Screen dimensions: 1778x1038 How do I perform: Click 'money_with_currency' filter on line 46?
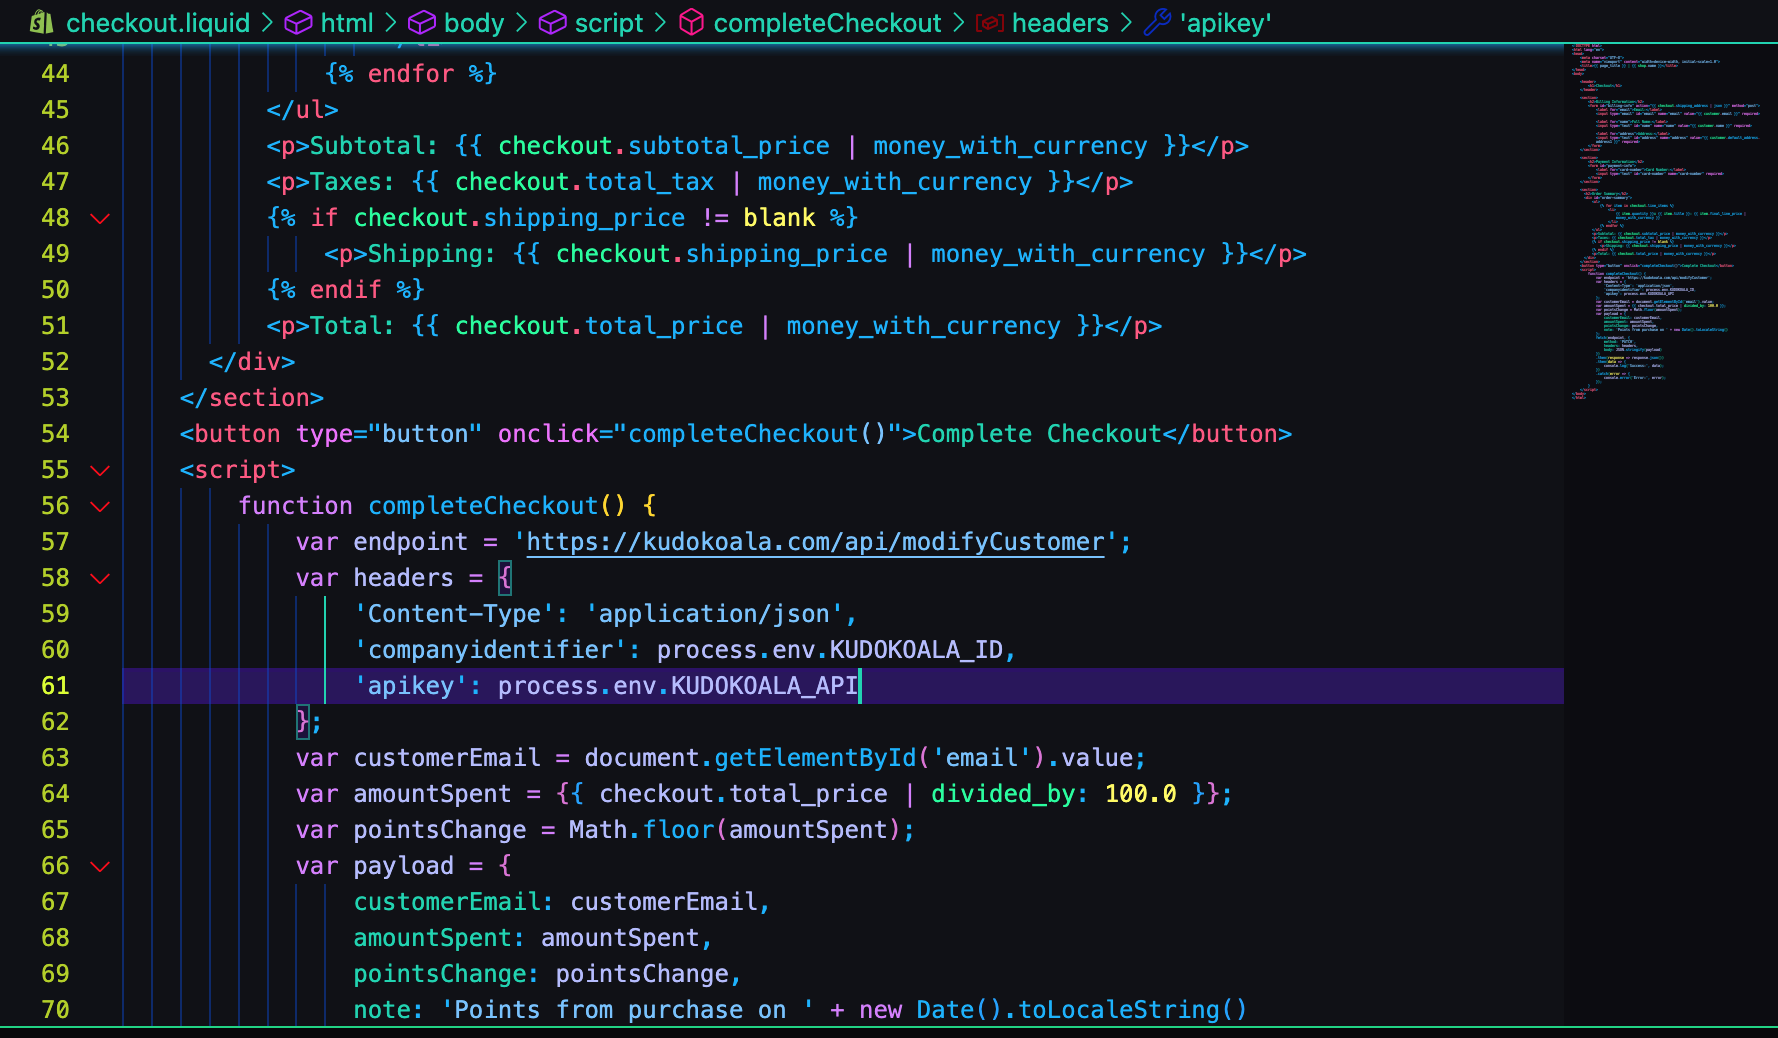pyautogui.click(x=1010, y=146)
